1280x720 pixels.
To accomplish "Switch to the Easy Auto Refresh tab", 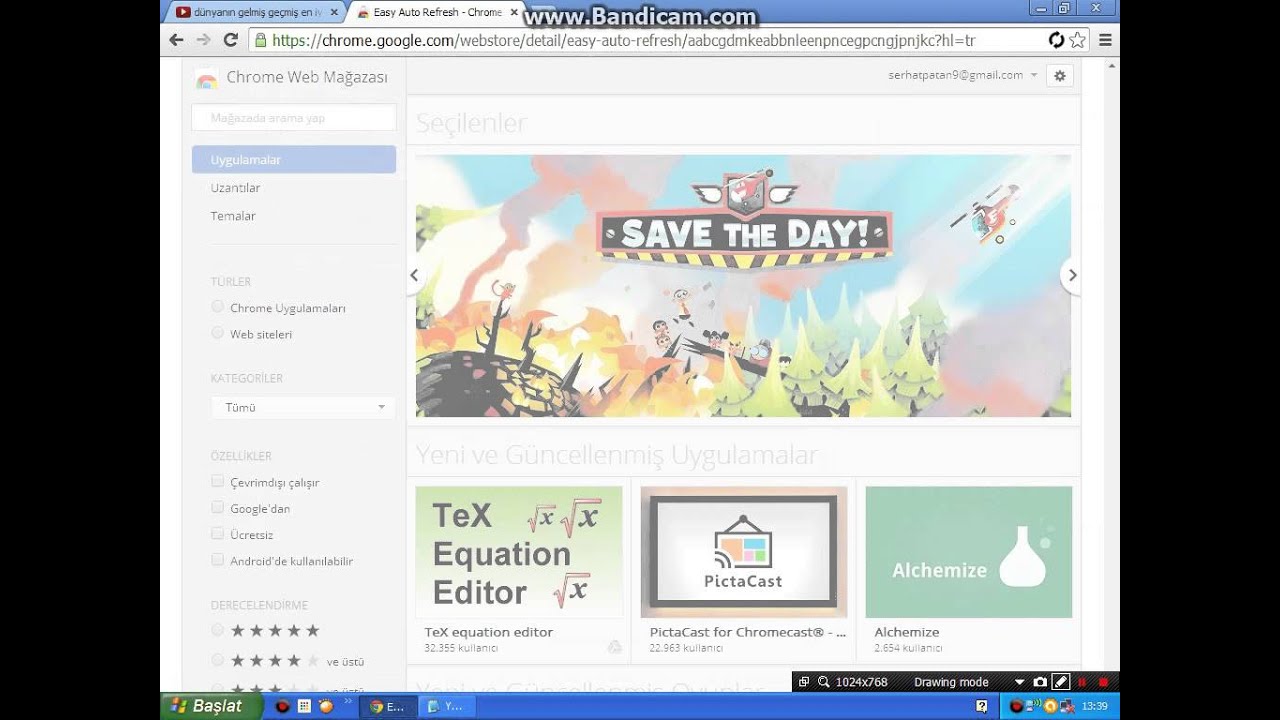I will [436, 12].
